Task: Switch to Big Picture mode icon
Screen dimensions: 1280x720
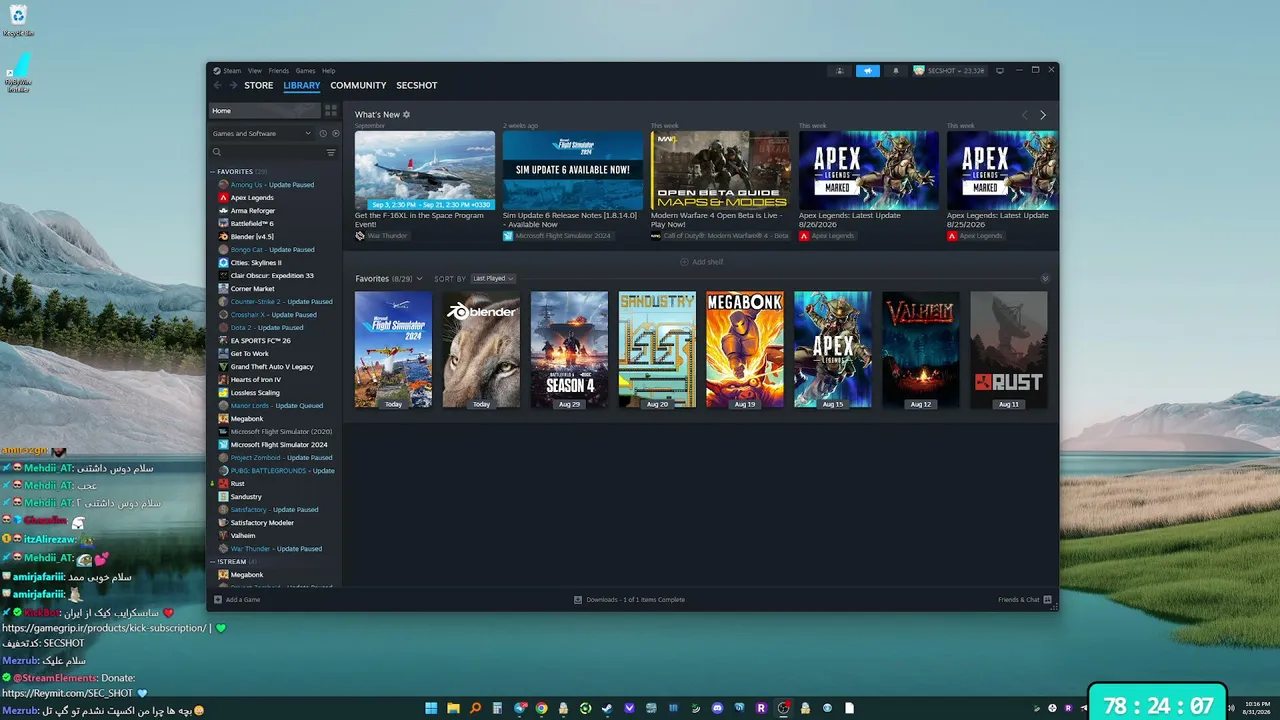Action: [999, 71]
